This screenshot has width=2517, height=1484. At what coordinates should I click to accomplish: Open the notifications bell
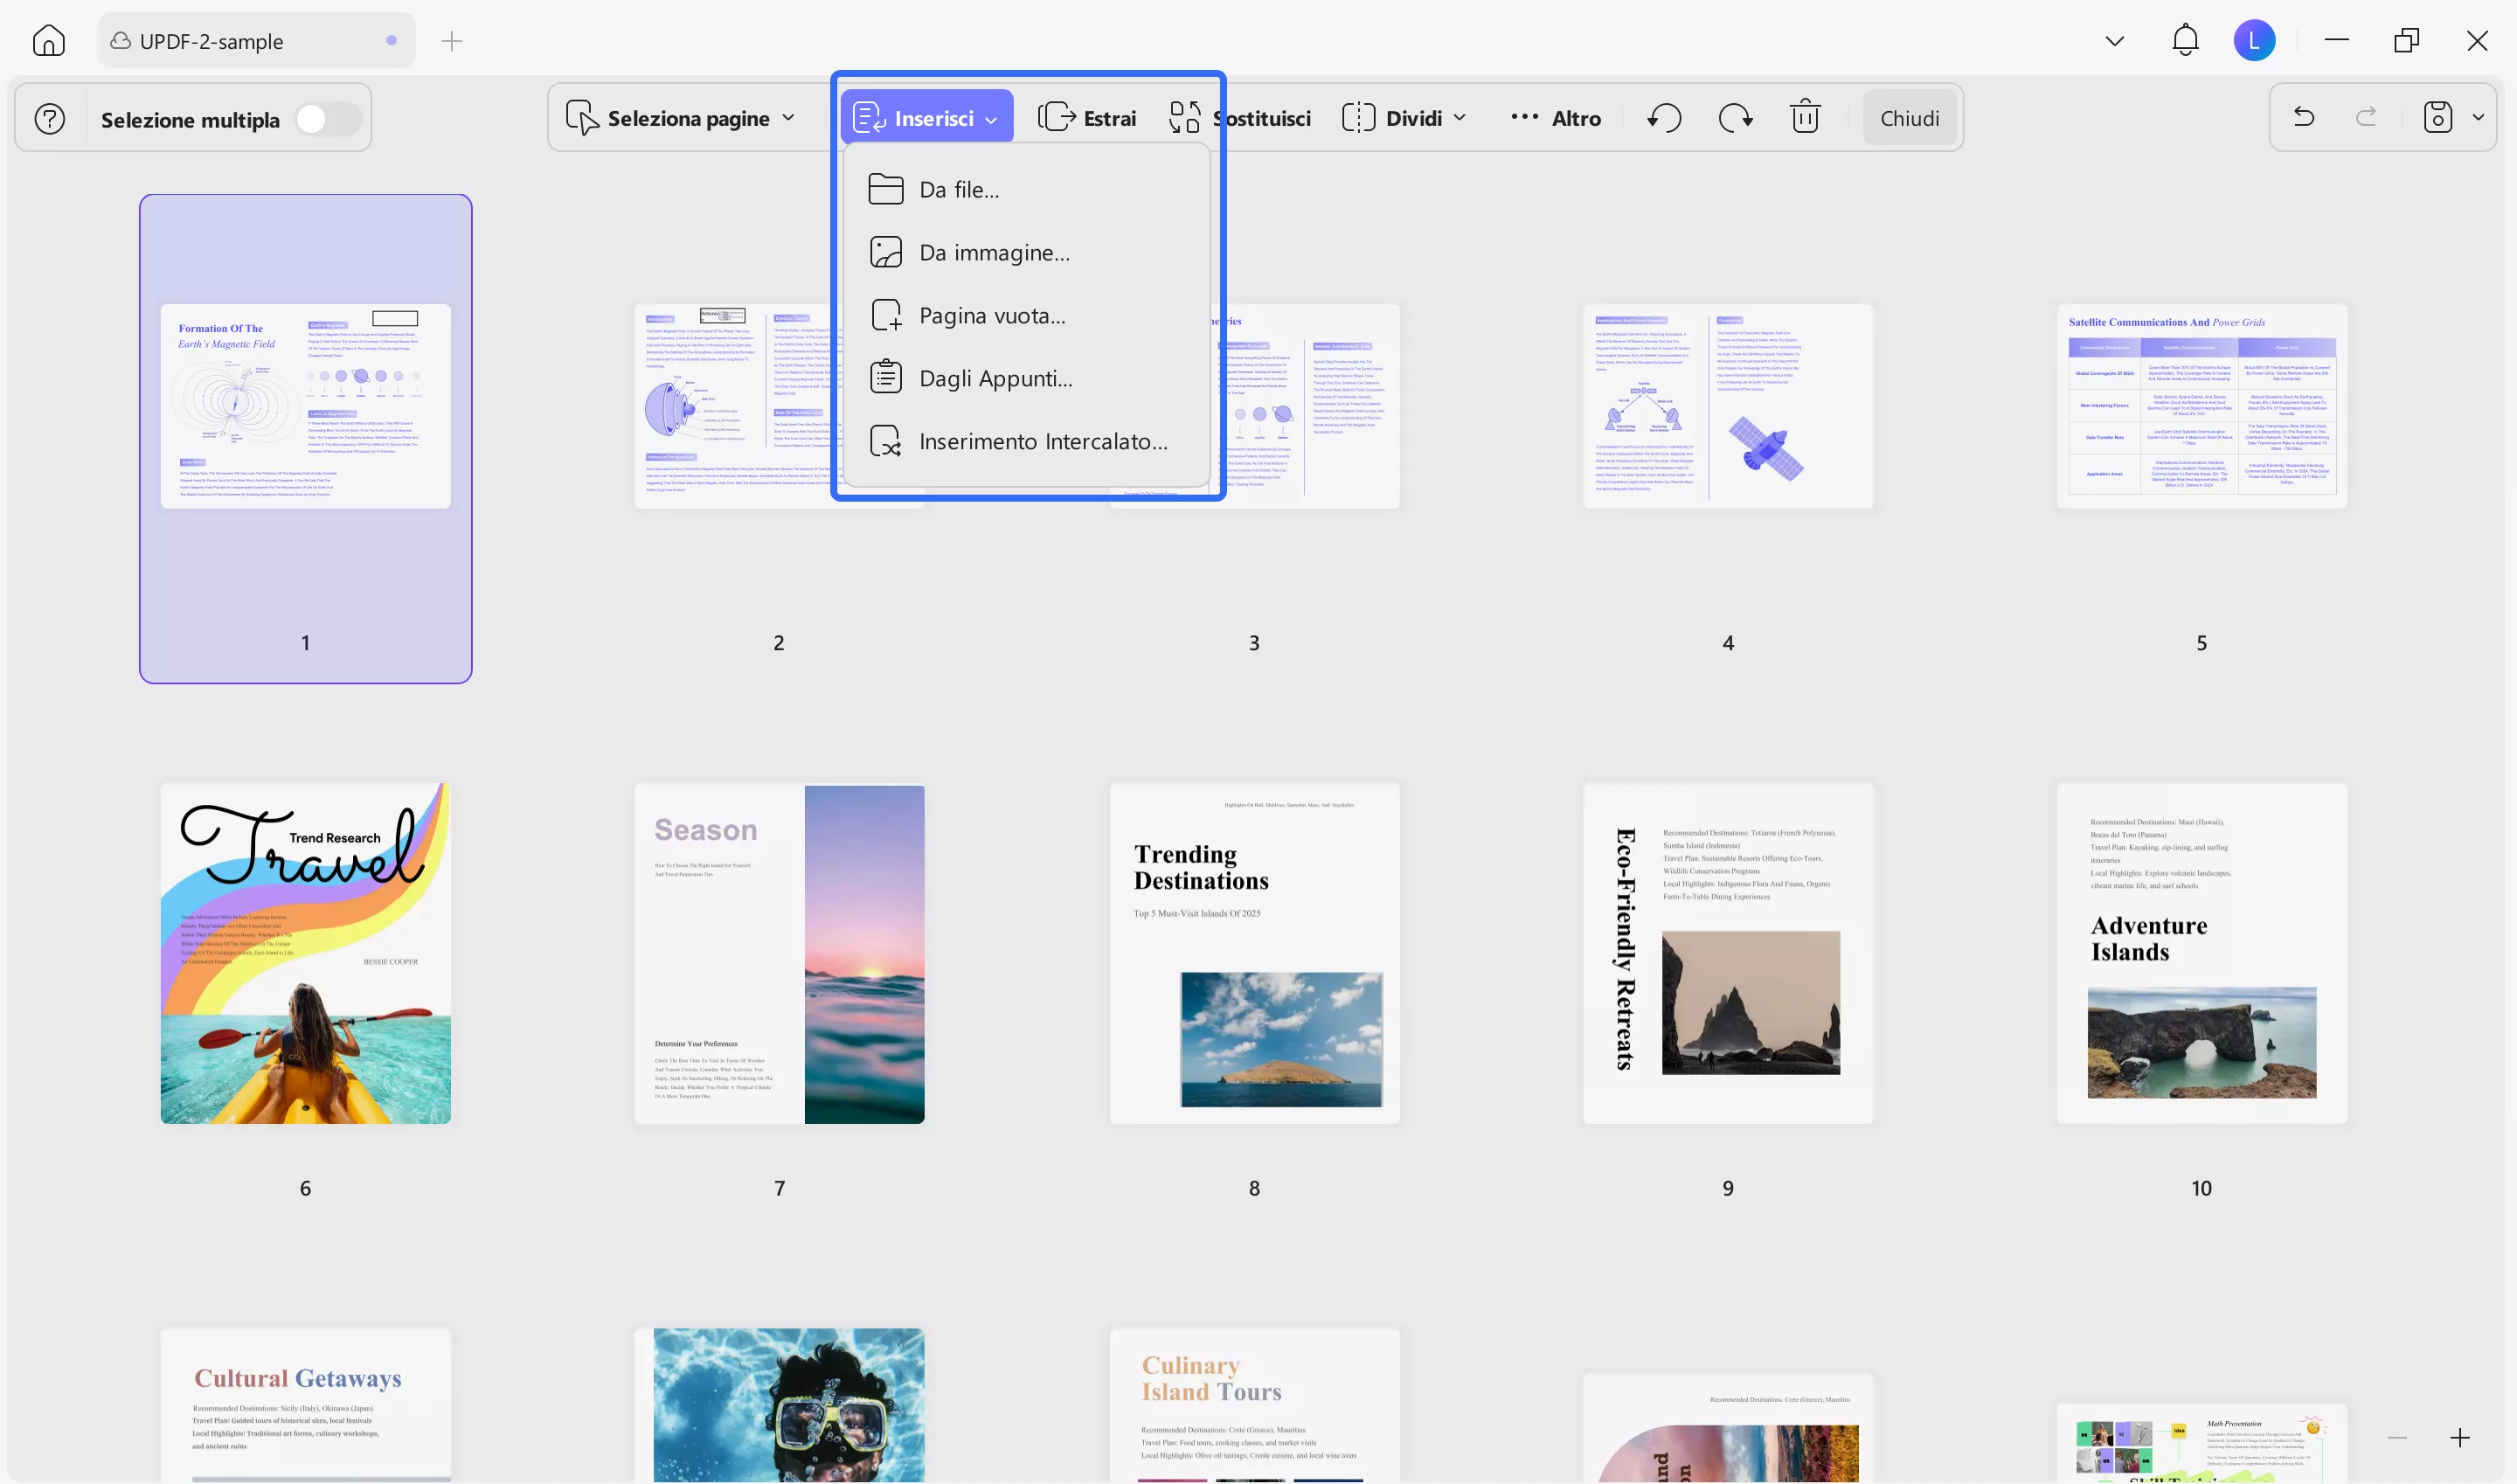click(2185, 40)
